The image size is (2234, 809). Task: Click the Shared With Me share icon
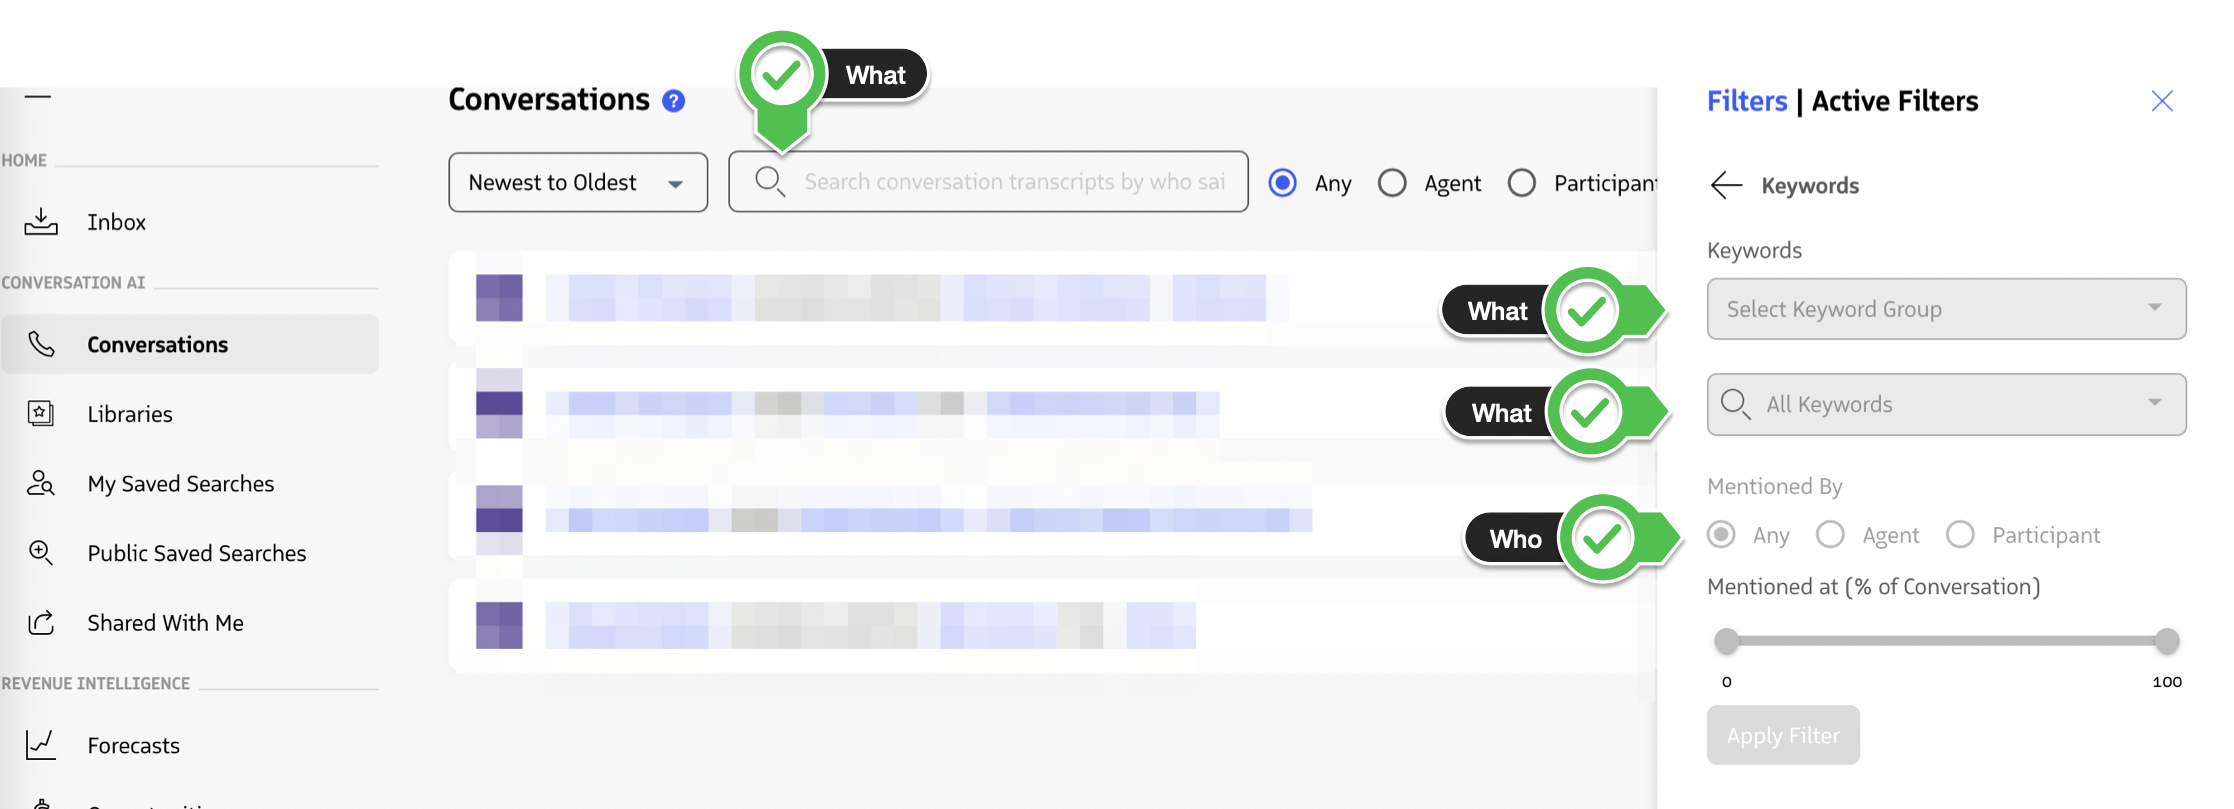(x=41, y=622)
